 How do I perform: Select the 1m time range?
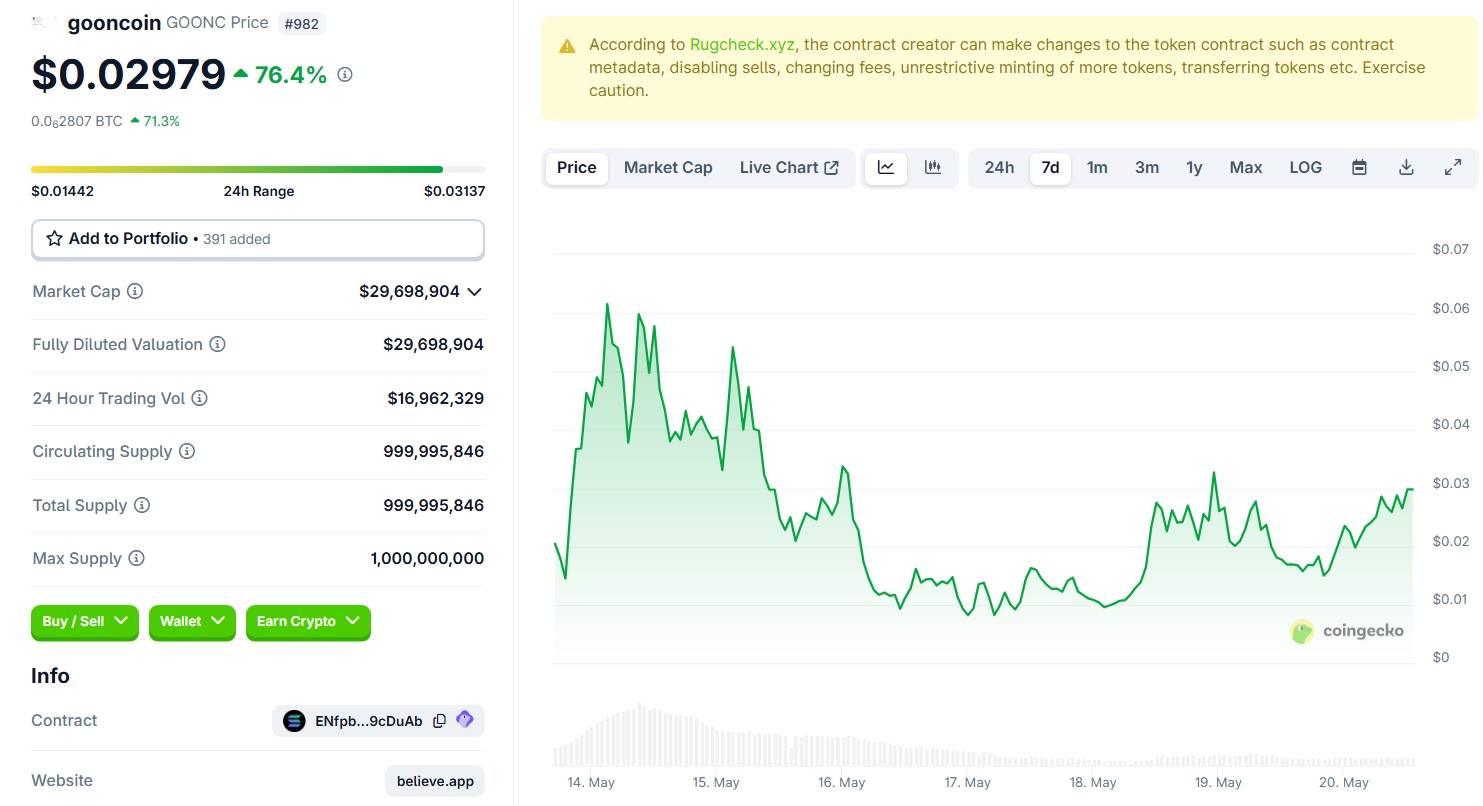pos(1097,168)
